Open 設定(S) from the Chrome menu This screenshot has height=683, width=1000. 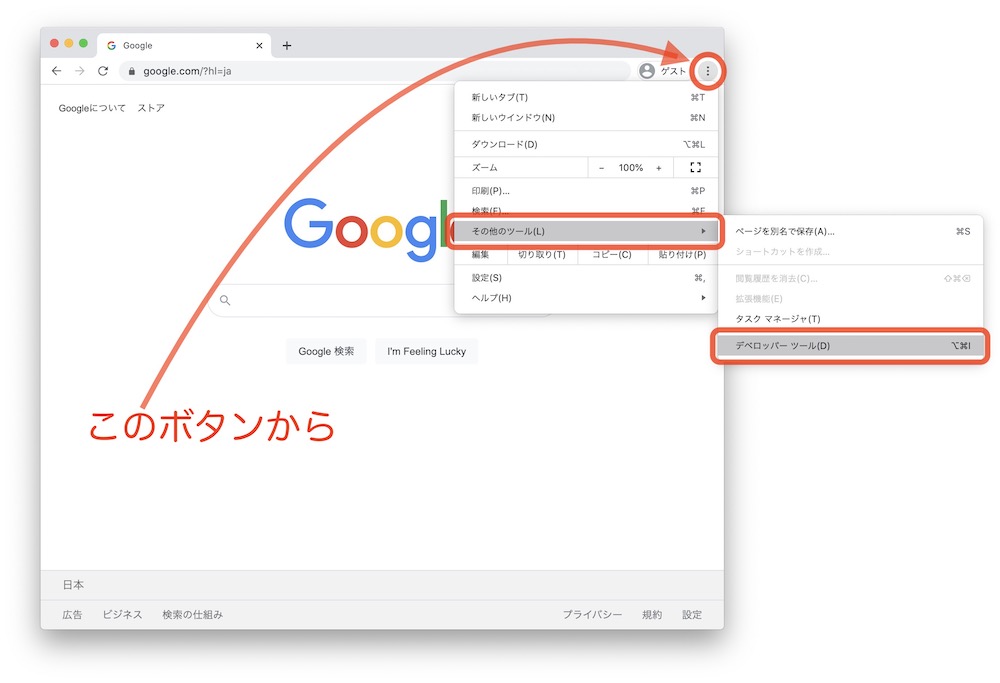[x=586, y=277]
